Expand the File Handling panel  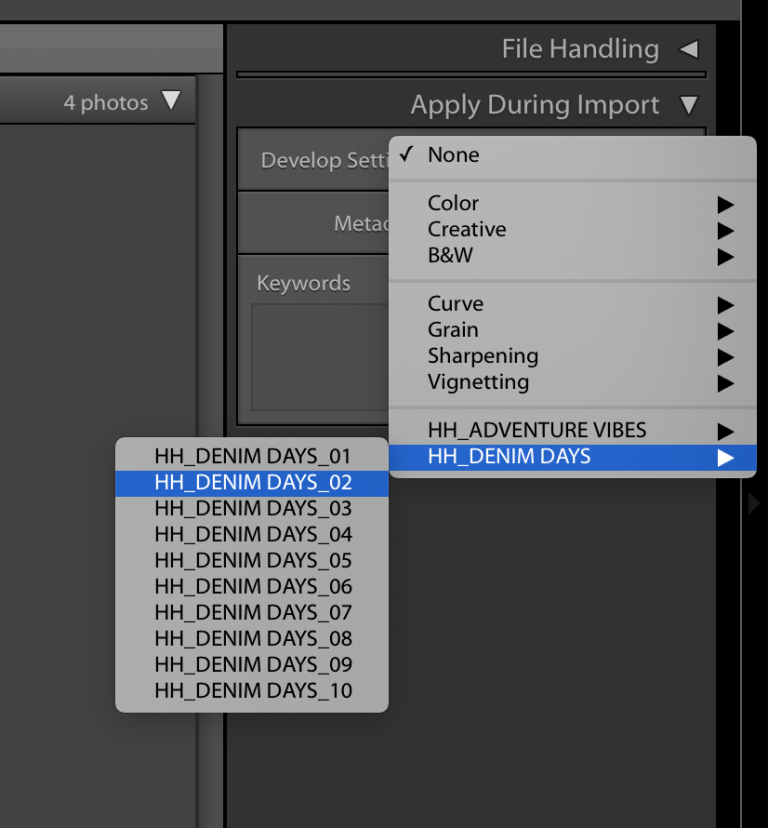tap(687, 49)
